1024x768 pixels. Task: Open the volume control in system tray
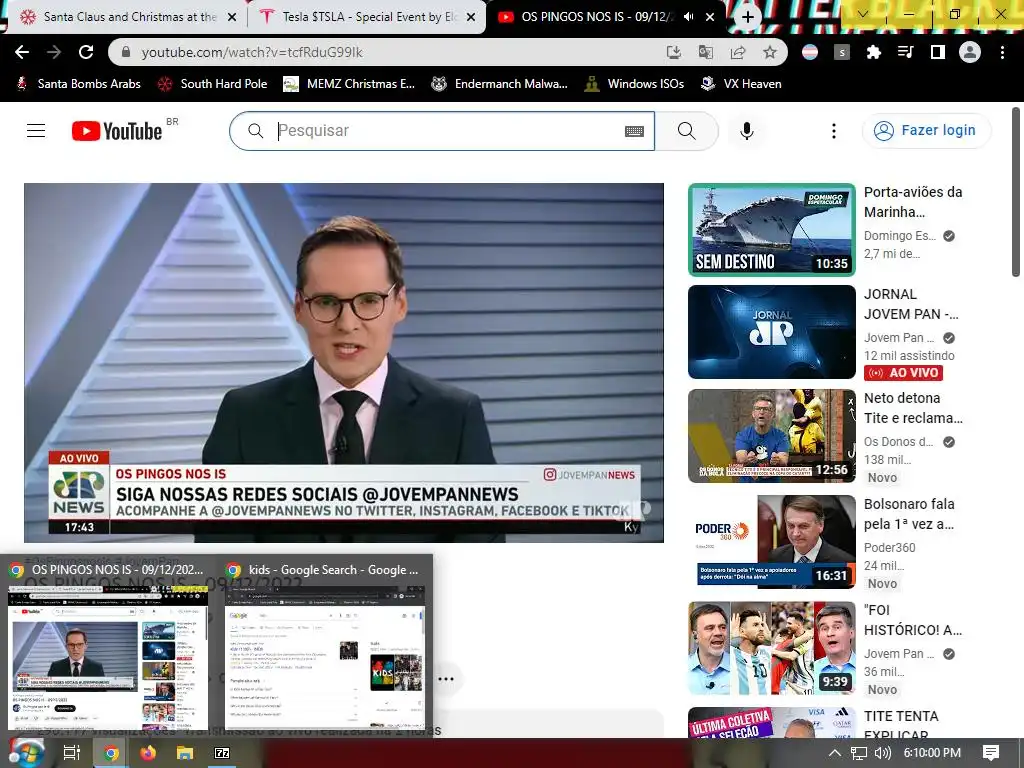click(882, 753)
